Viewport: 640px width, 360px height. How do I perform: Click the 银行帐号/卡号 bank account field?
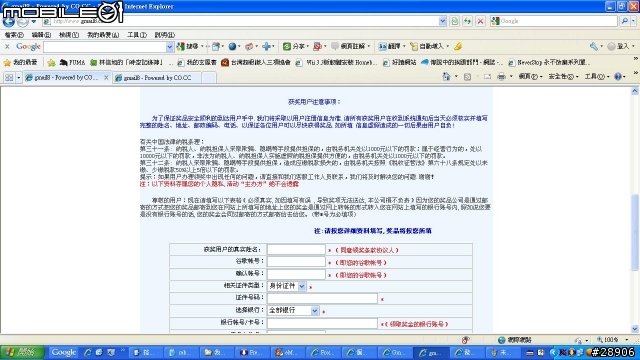pos(322,323)
